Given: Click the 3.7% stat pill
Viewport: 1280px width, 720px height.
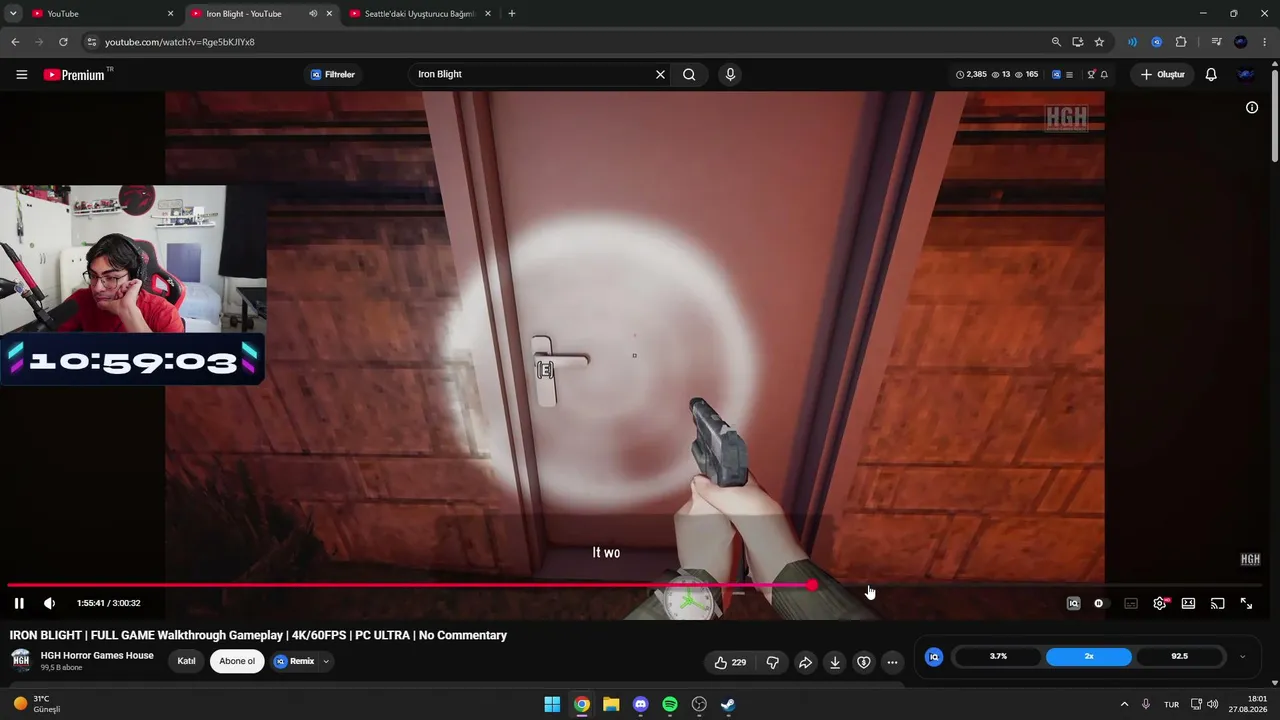Looking at the screenshot, I should (998, 656).
